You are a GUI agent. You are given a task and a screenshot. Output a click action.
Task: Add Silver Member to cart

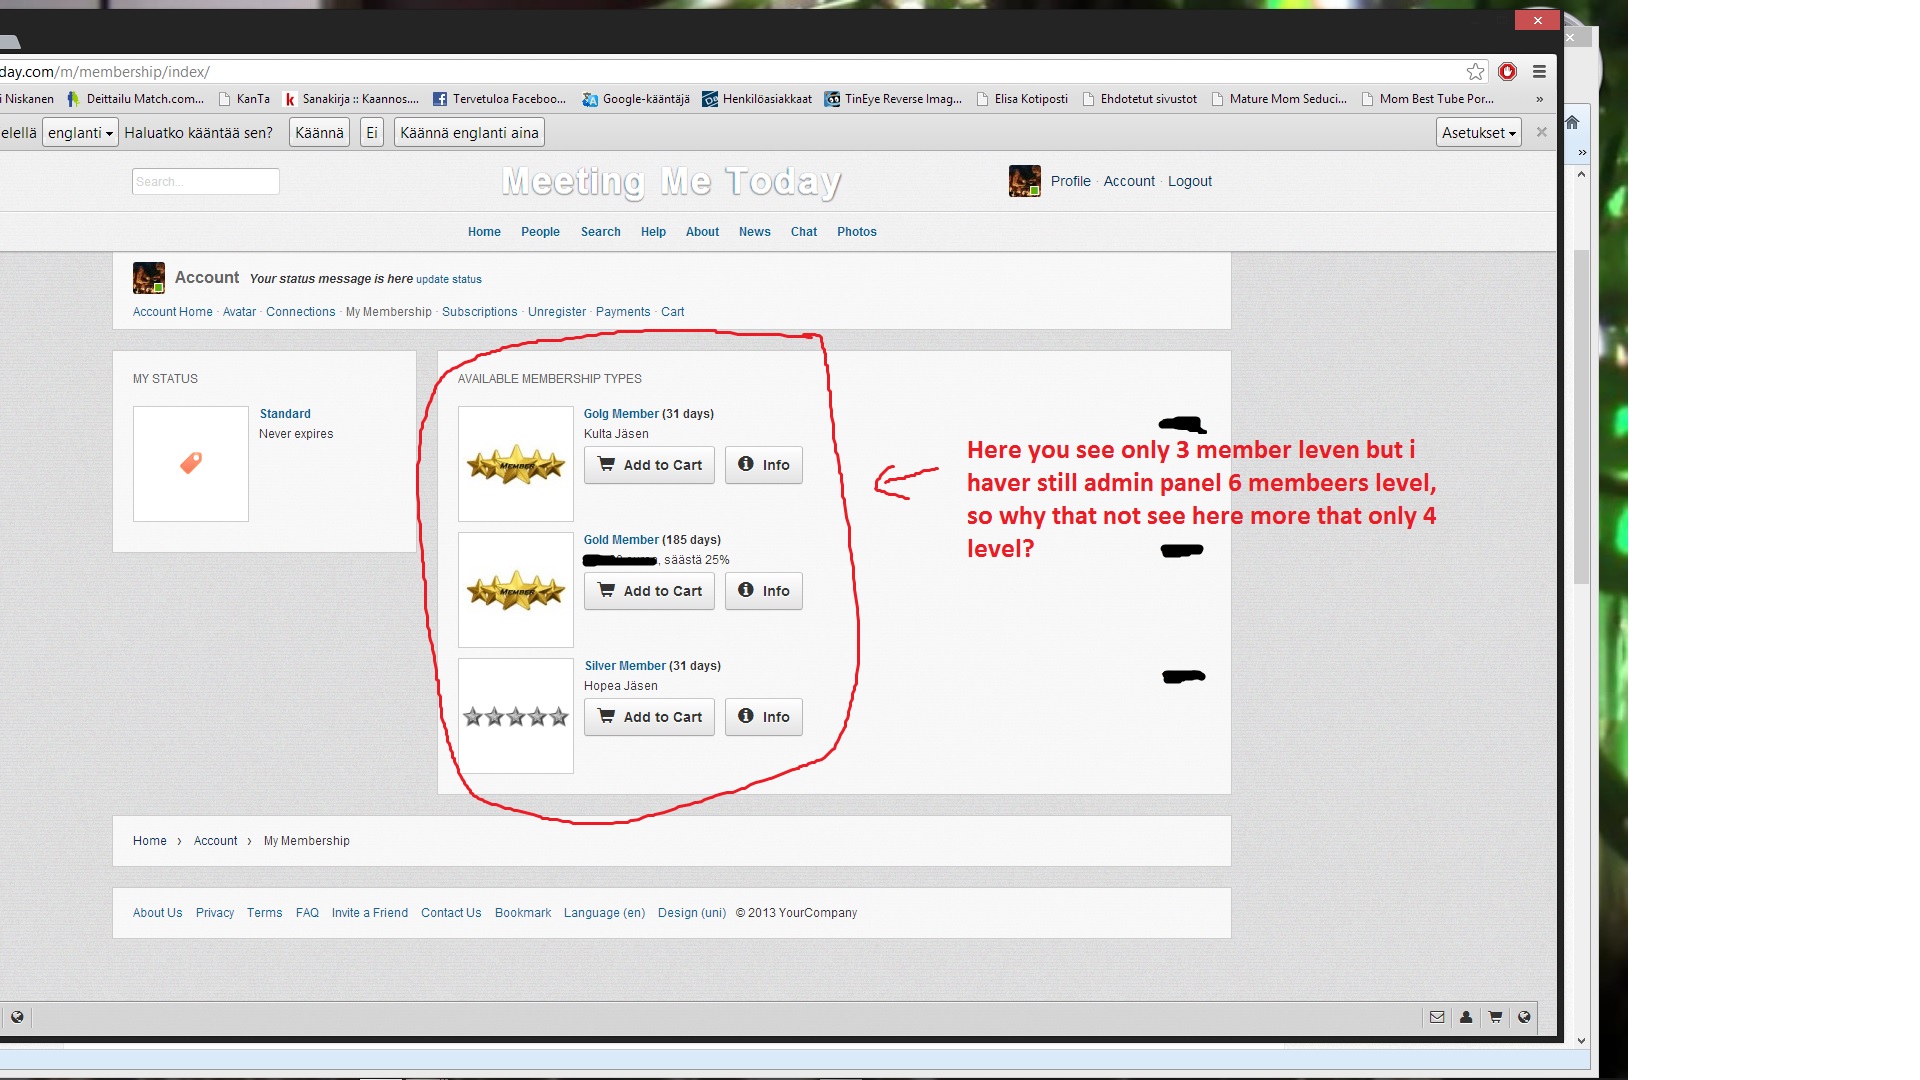pyautogui.click(x=649, y=717)
